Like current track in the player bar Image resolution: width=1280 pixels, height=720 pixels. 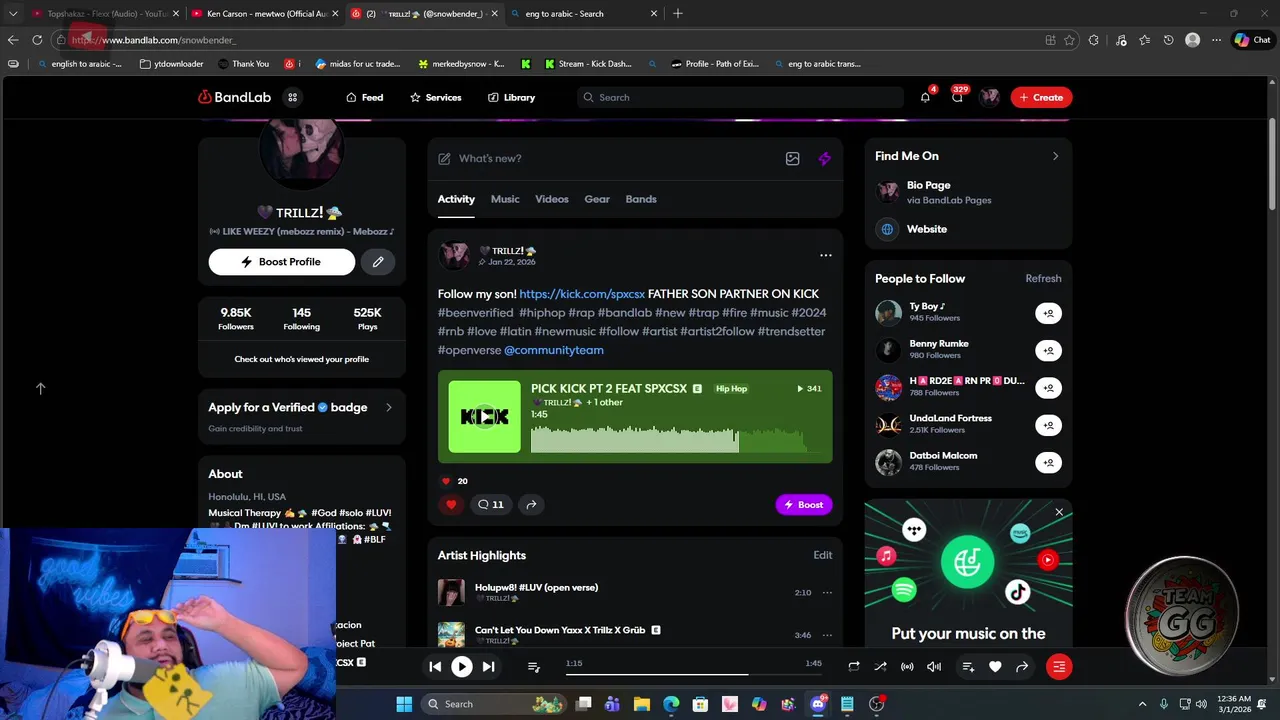click(x=995, y=667)
